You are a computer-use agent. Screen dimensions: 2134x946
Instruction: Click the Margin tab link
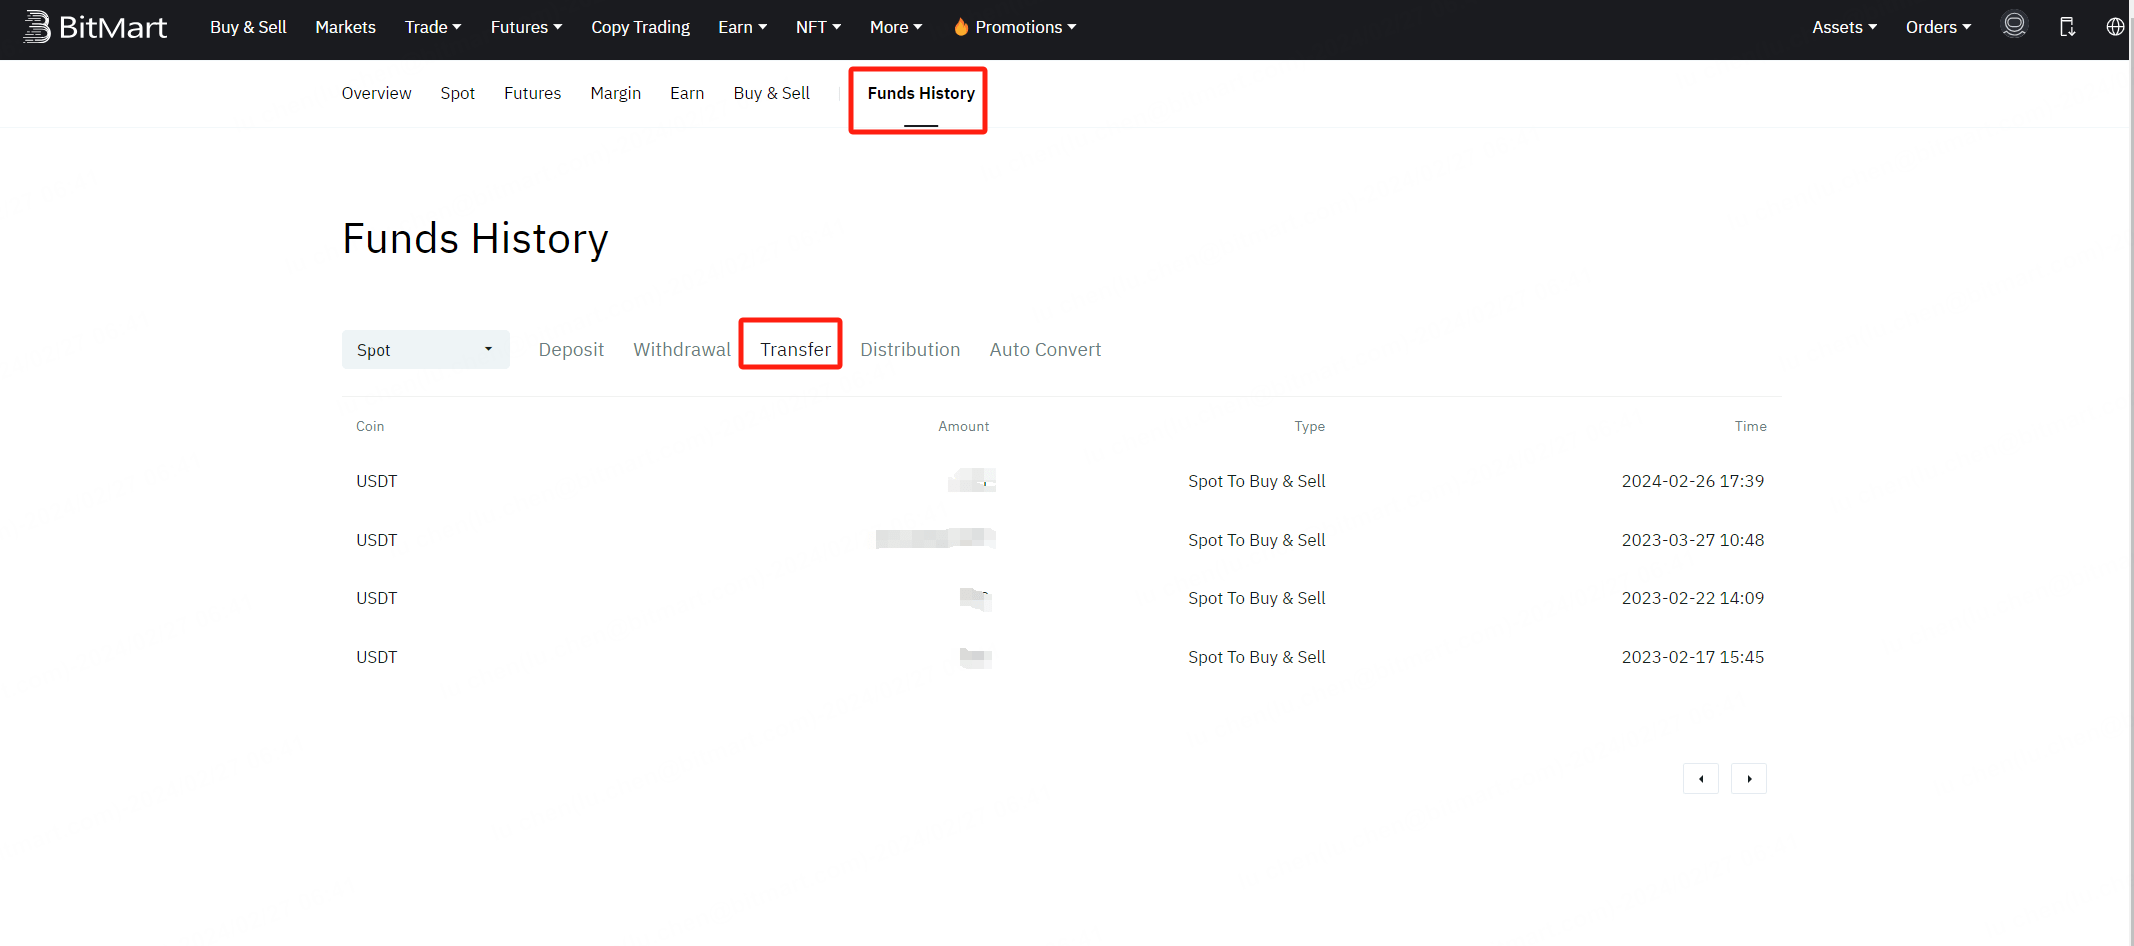pyautogui.click(x=615, y=93)
